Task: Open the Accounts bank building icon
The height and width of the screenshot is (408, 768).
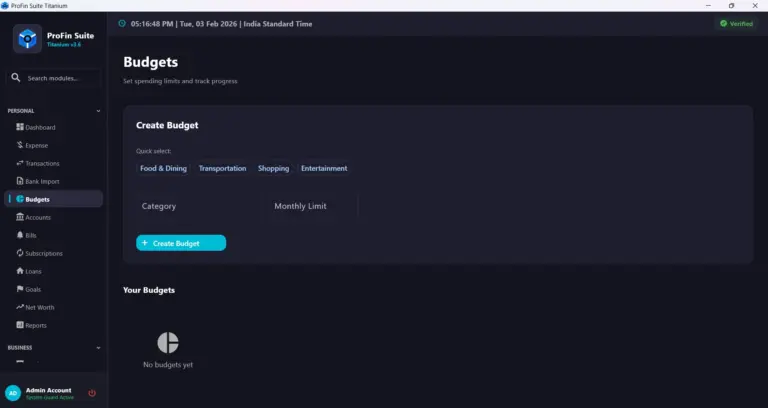Action: (20, 216)
